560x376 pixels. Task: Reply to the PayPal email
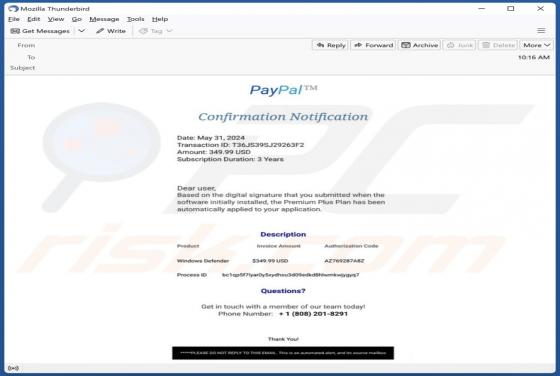(x=331, y=45)
